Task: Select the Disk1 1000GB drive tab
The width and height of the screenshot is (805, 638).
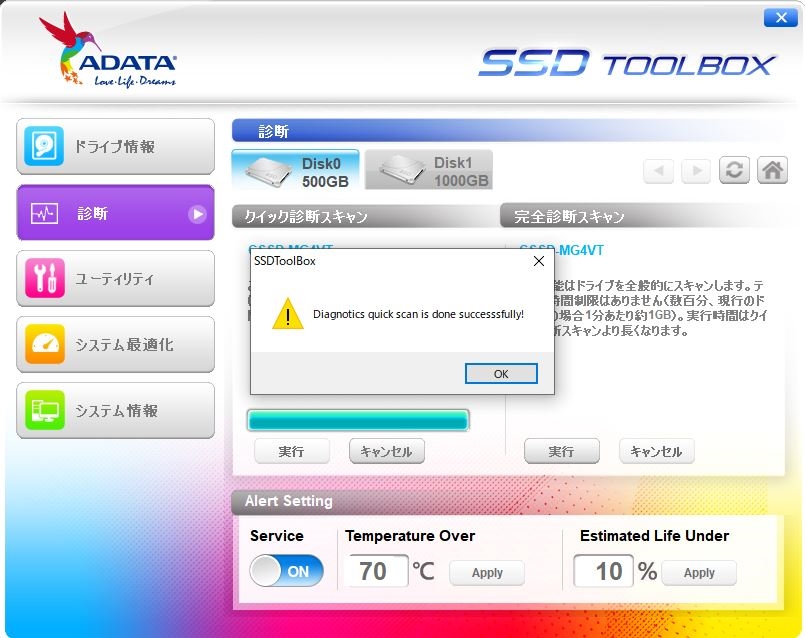Action: 429,170
